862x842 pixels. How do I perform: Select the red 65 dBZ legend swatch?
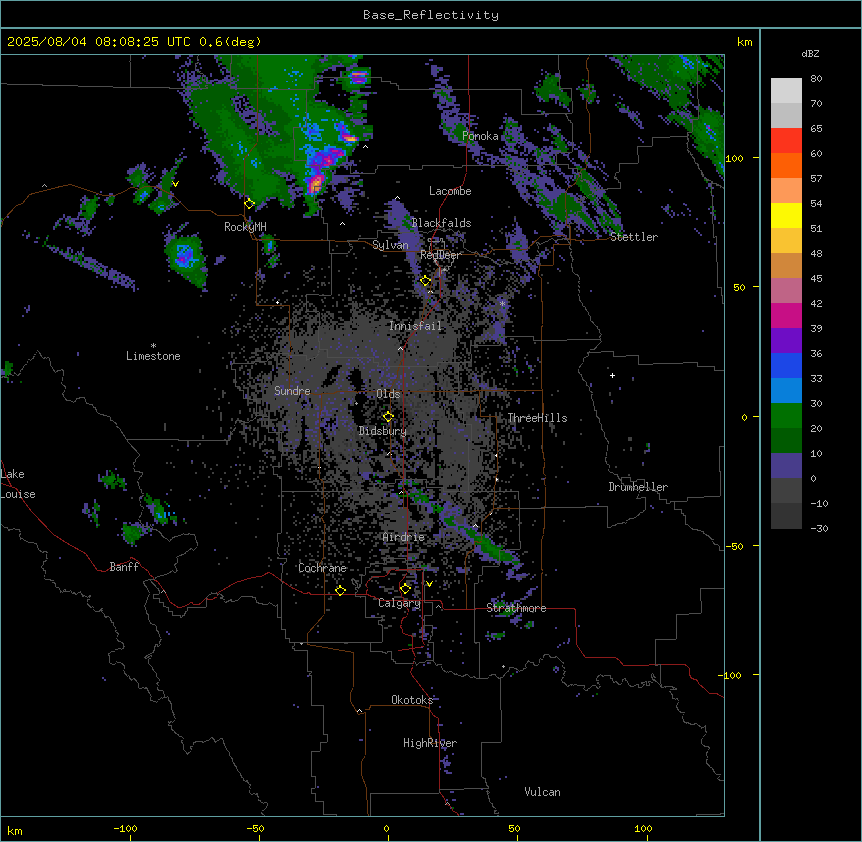[786, 141]
